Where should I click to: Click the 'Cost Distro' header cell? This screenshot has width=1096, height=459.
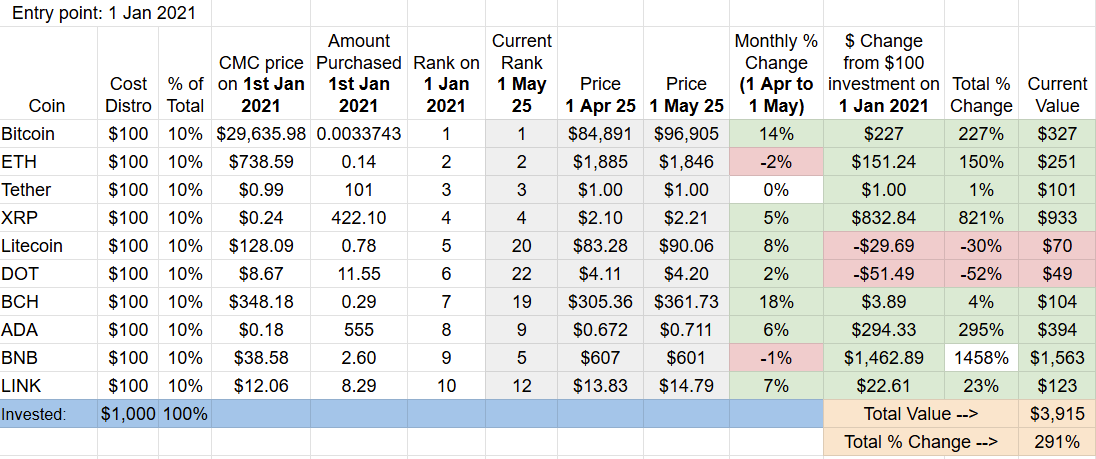point(129,73)
